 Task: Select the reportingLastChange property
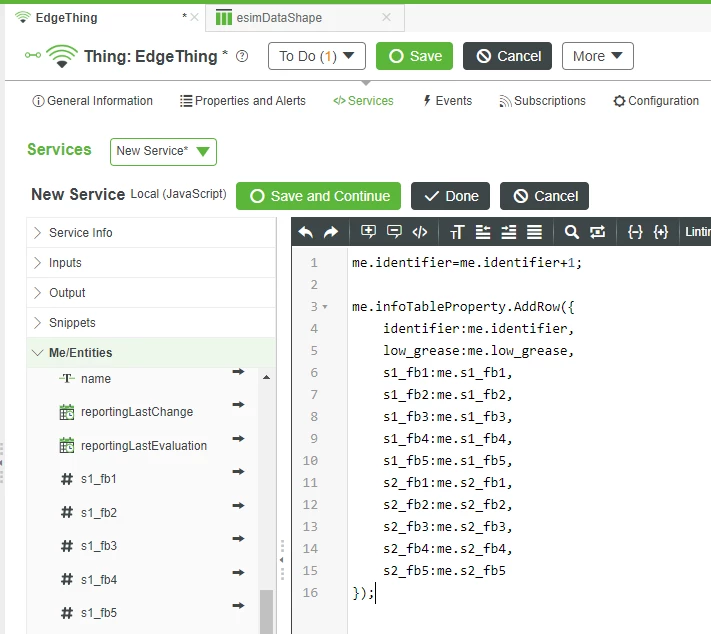point(137,412)
